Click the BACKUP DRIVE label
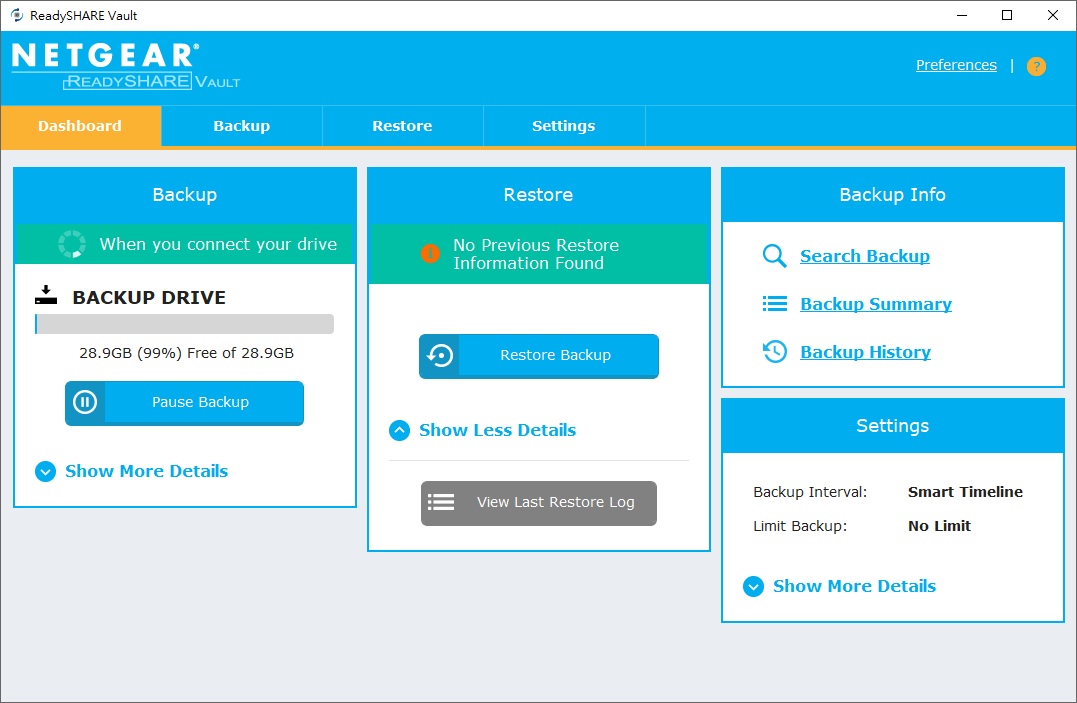The image size is (1077, 703). (149, 298)
